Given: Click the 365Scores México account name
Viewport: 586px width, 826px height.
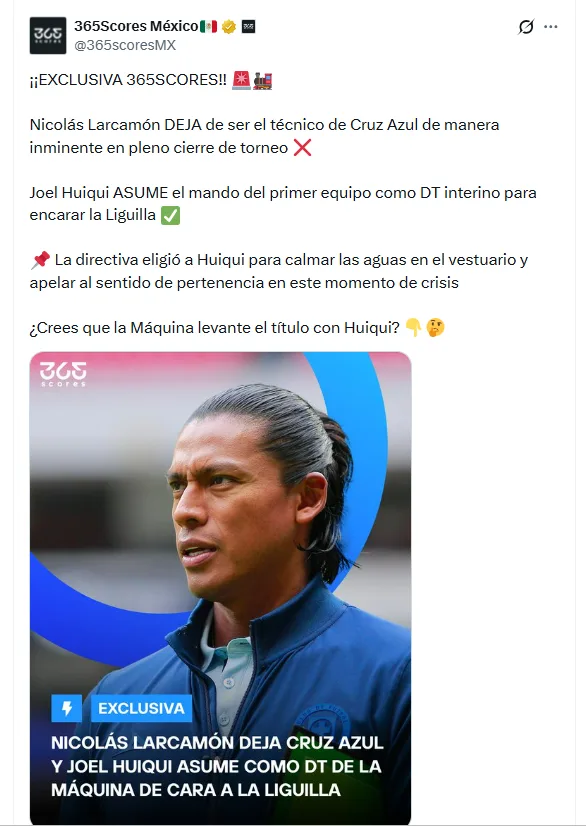Looking at the screenshot, I should [x=136, y=26].
